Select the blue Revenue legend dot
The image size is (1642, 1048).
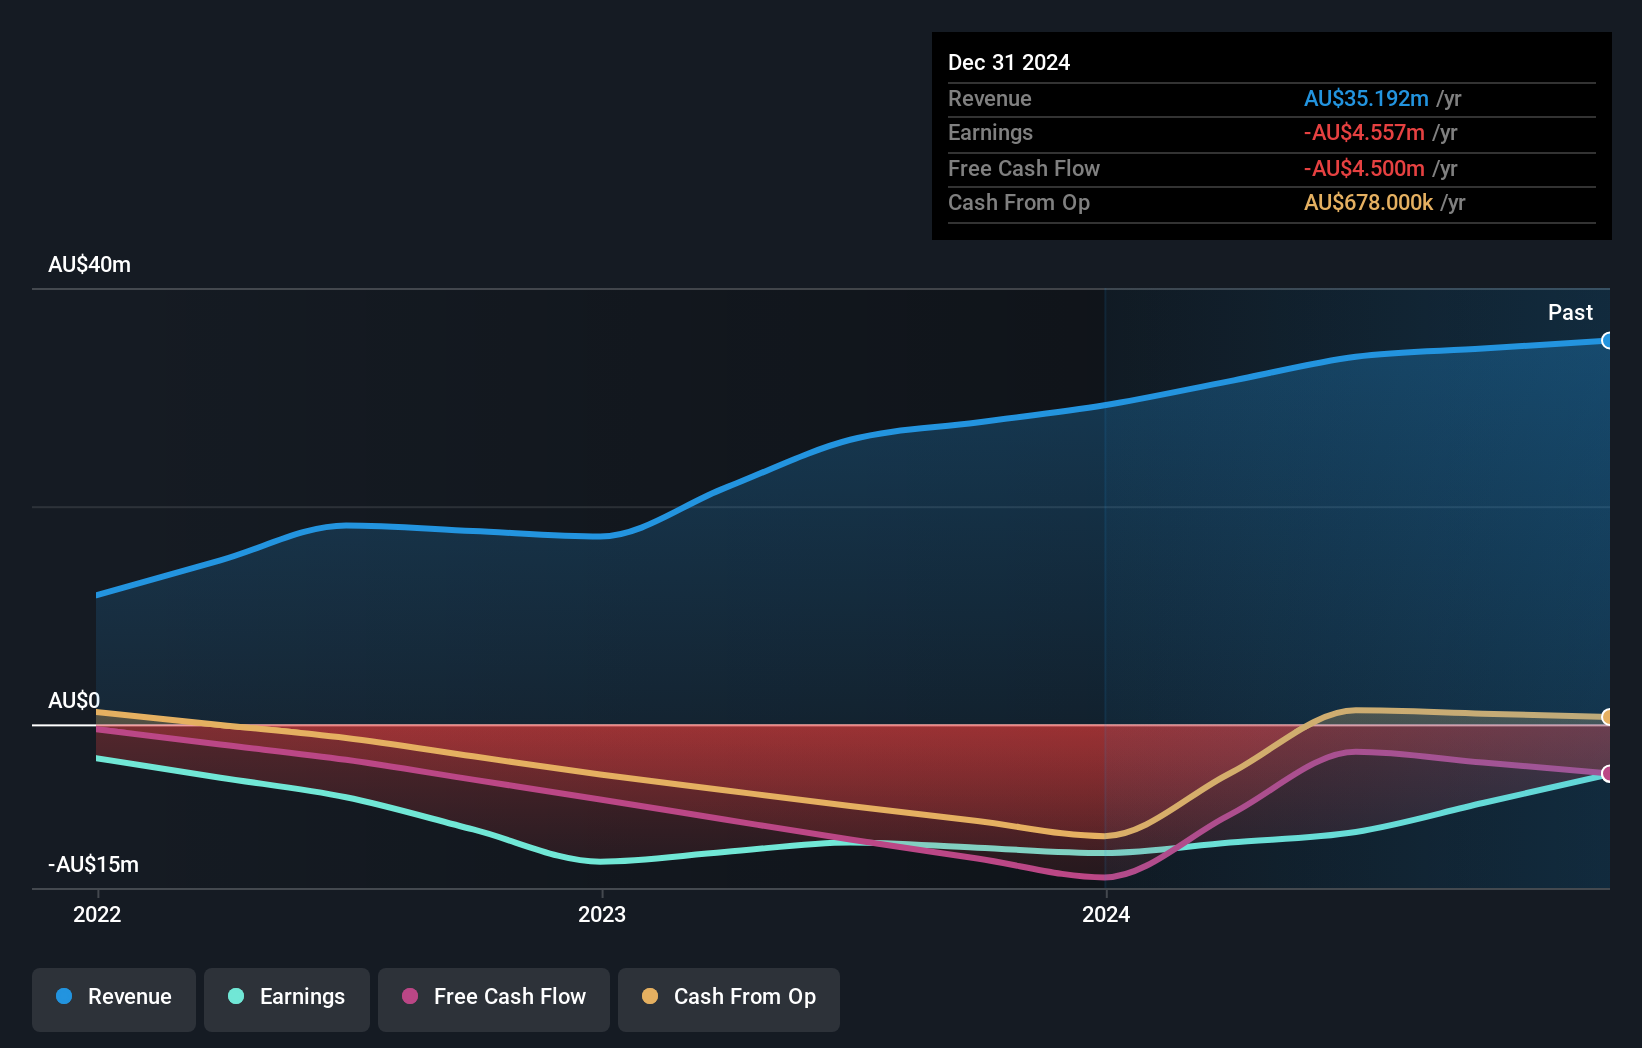click(x=66, y=996)
